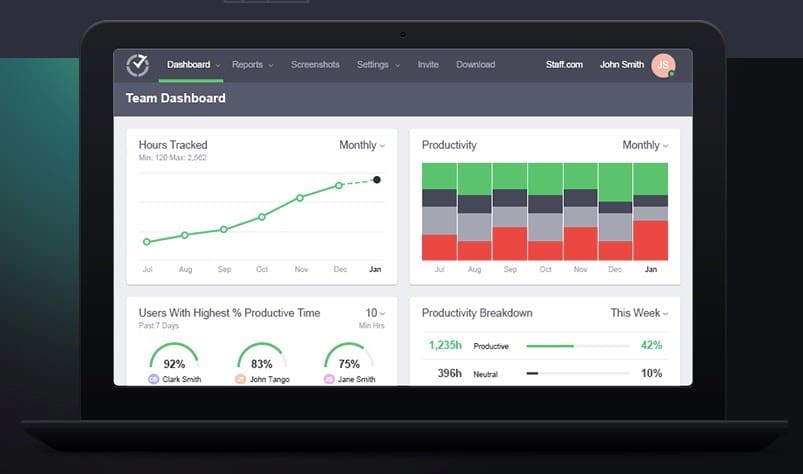Image resolution: width=803 pixels, height=474 pixels.
Task: Select the dark Jan data point
Action: [x=377, y=180]
